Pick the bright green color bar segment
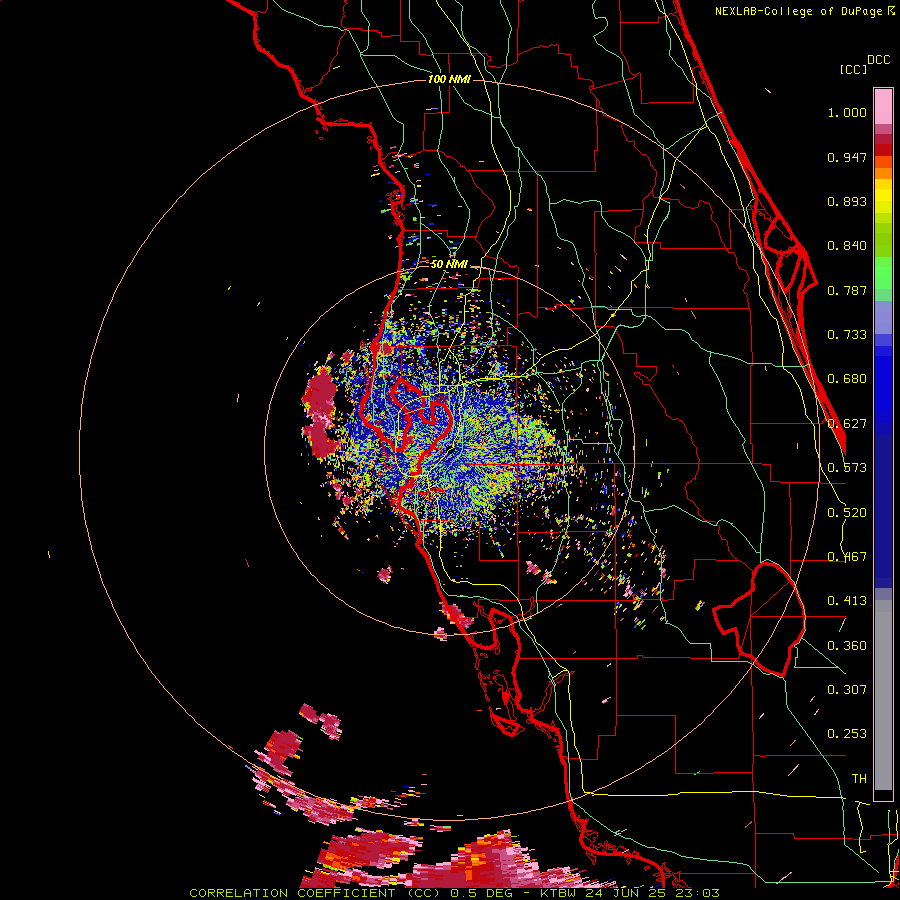The width and height of the screenshot is (900, 900). (x=883, y=273)
